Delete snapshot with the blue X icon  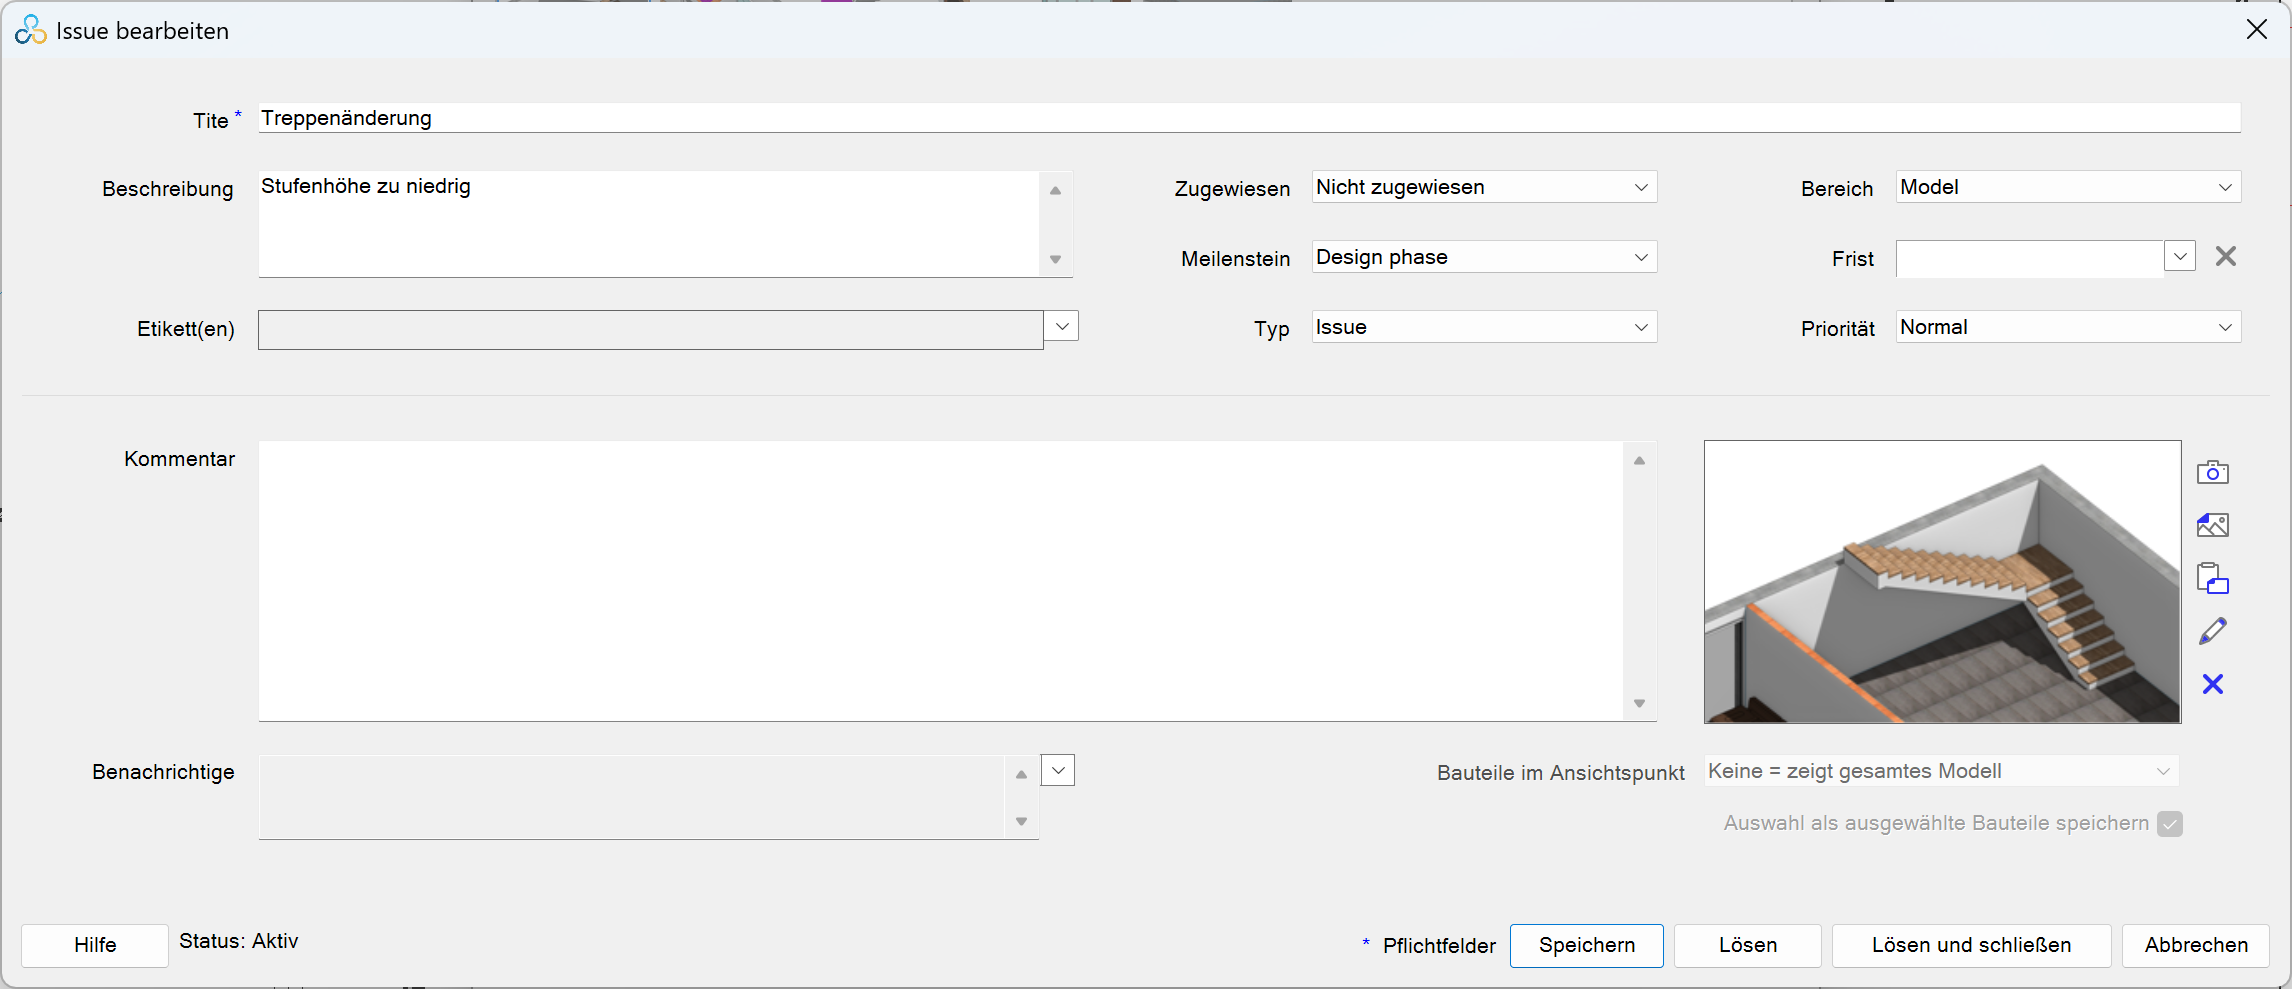pos(2212,684)
